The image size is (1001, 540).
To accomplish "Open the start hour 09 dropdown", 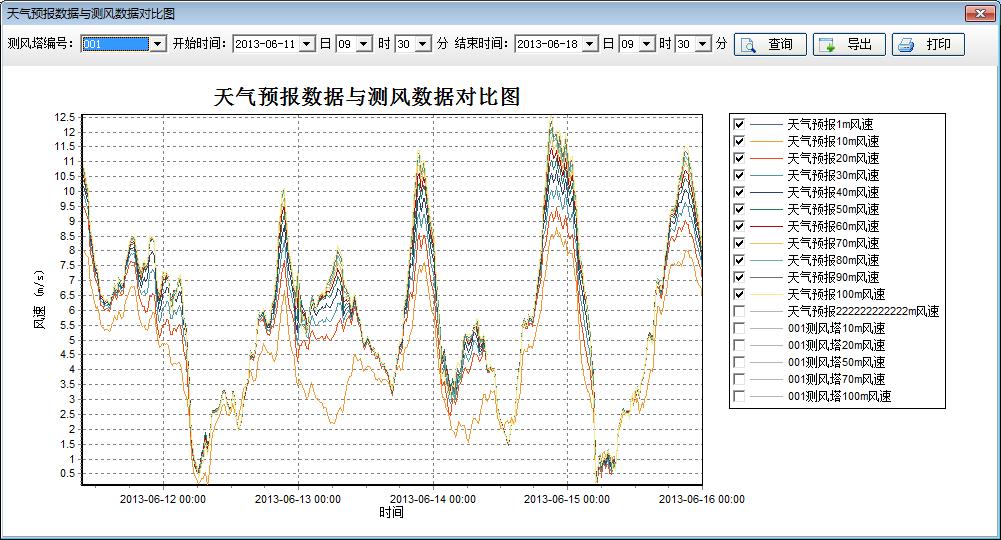I will 364,44.
